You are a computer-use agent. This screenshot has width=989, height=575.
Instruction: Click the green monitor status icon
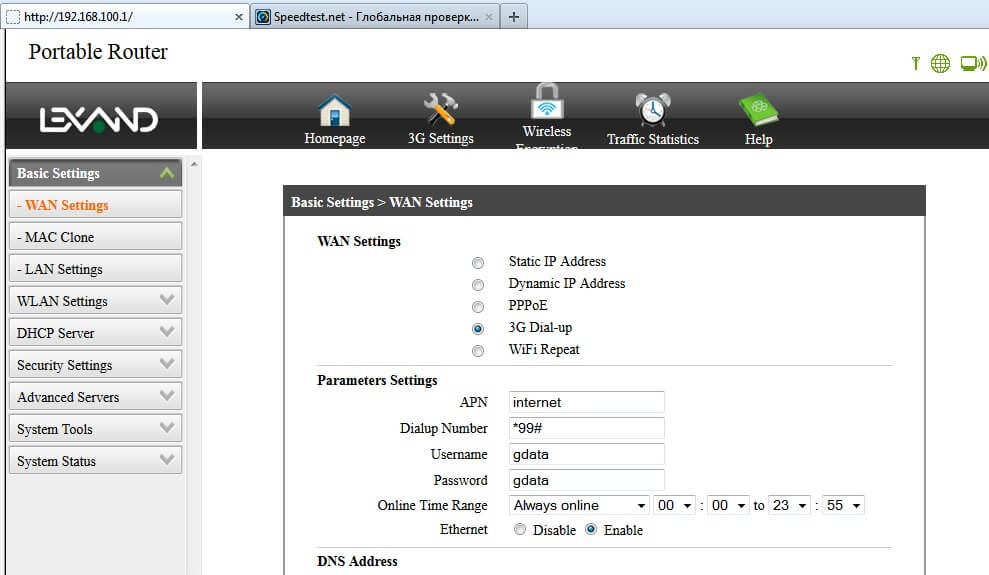point(969,64)
